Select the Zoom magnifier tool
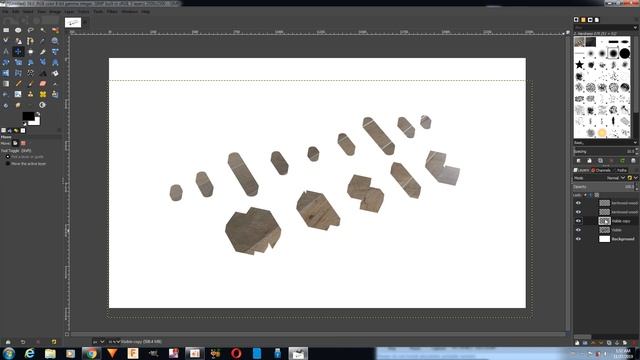 [55, 41]
